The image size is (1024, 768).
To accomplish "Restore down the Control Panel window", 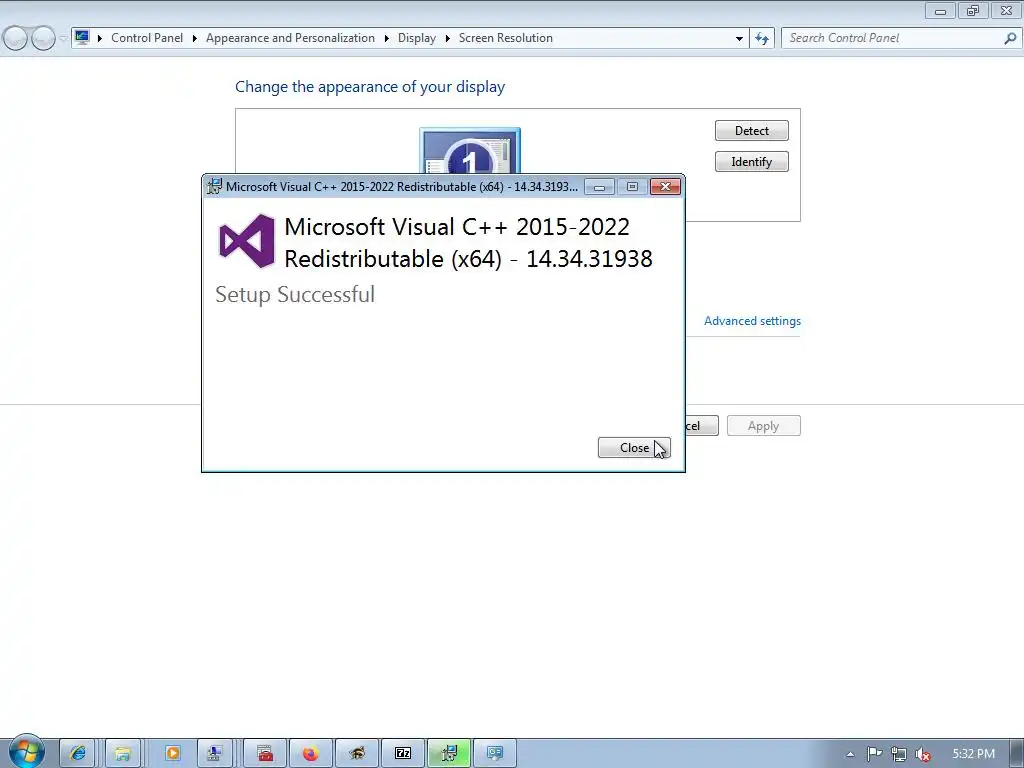I will pos(973,10).
